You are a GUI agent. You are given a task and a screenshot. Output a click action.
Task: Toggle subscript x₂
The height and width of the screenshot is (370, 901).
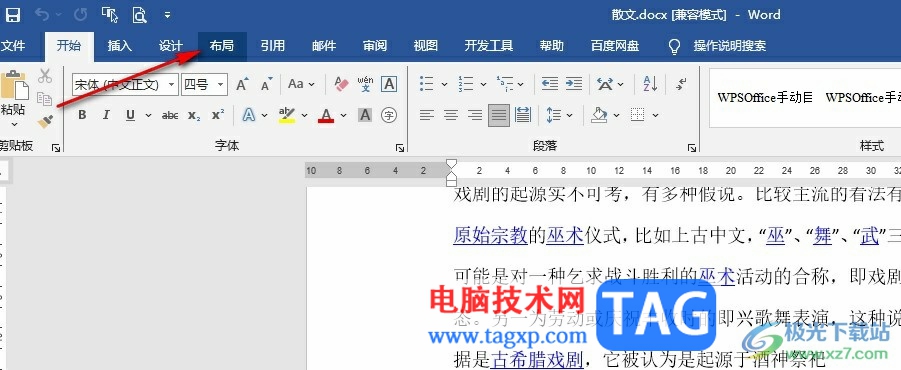coord(194,115)
